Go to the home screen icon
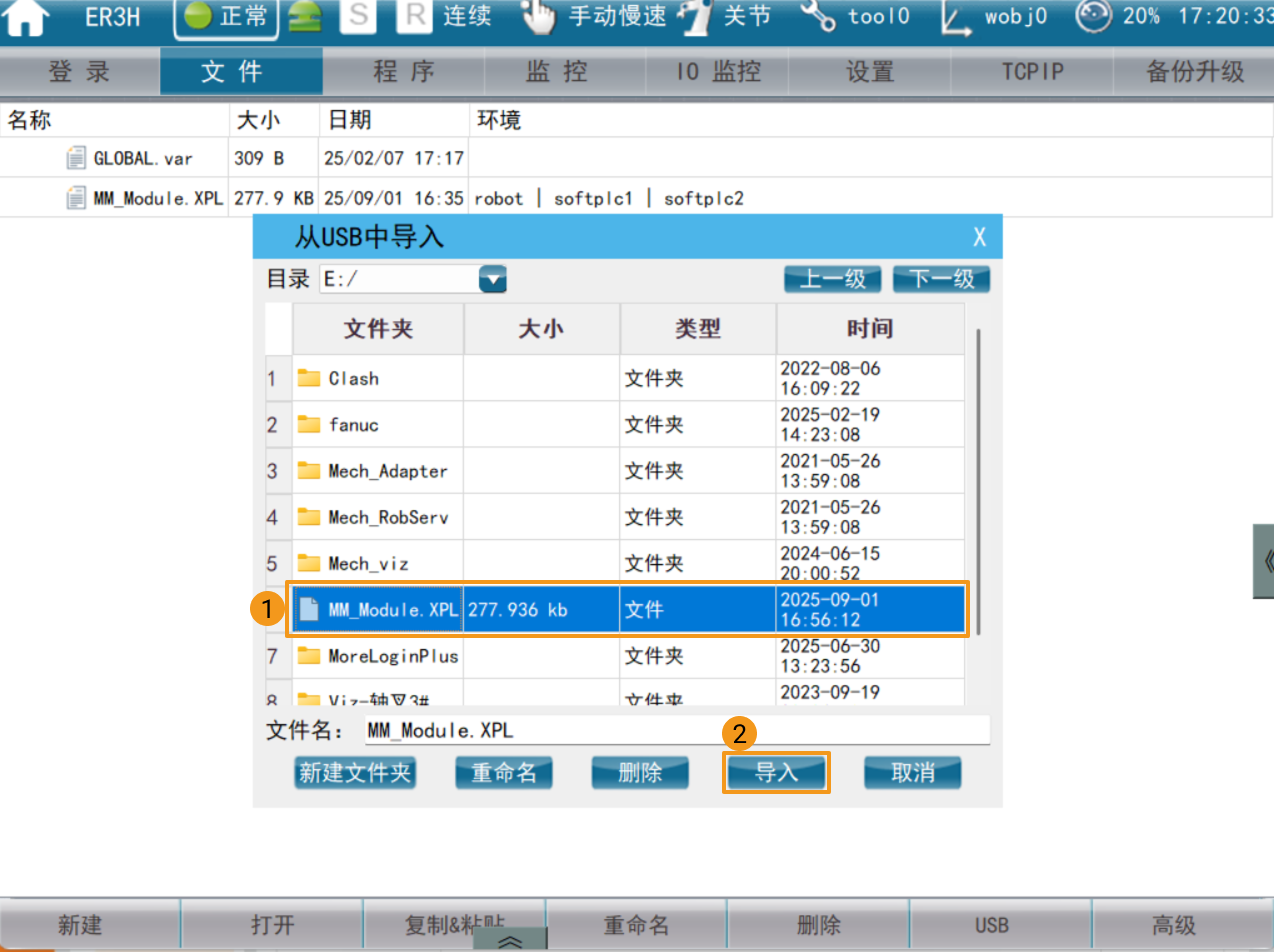Screen dimensions: 1274x952 point(27,18)
